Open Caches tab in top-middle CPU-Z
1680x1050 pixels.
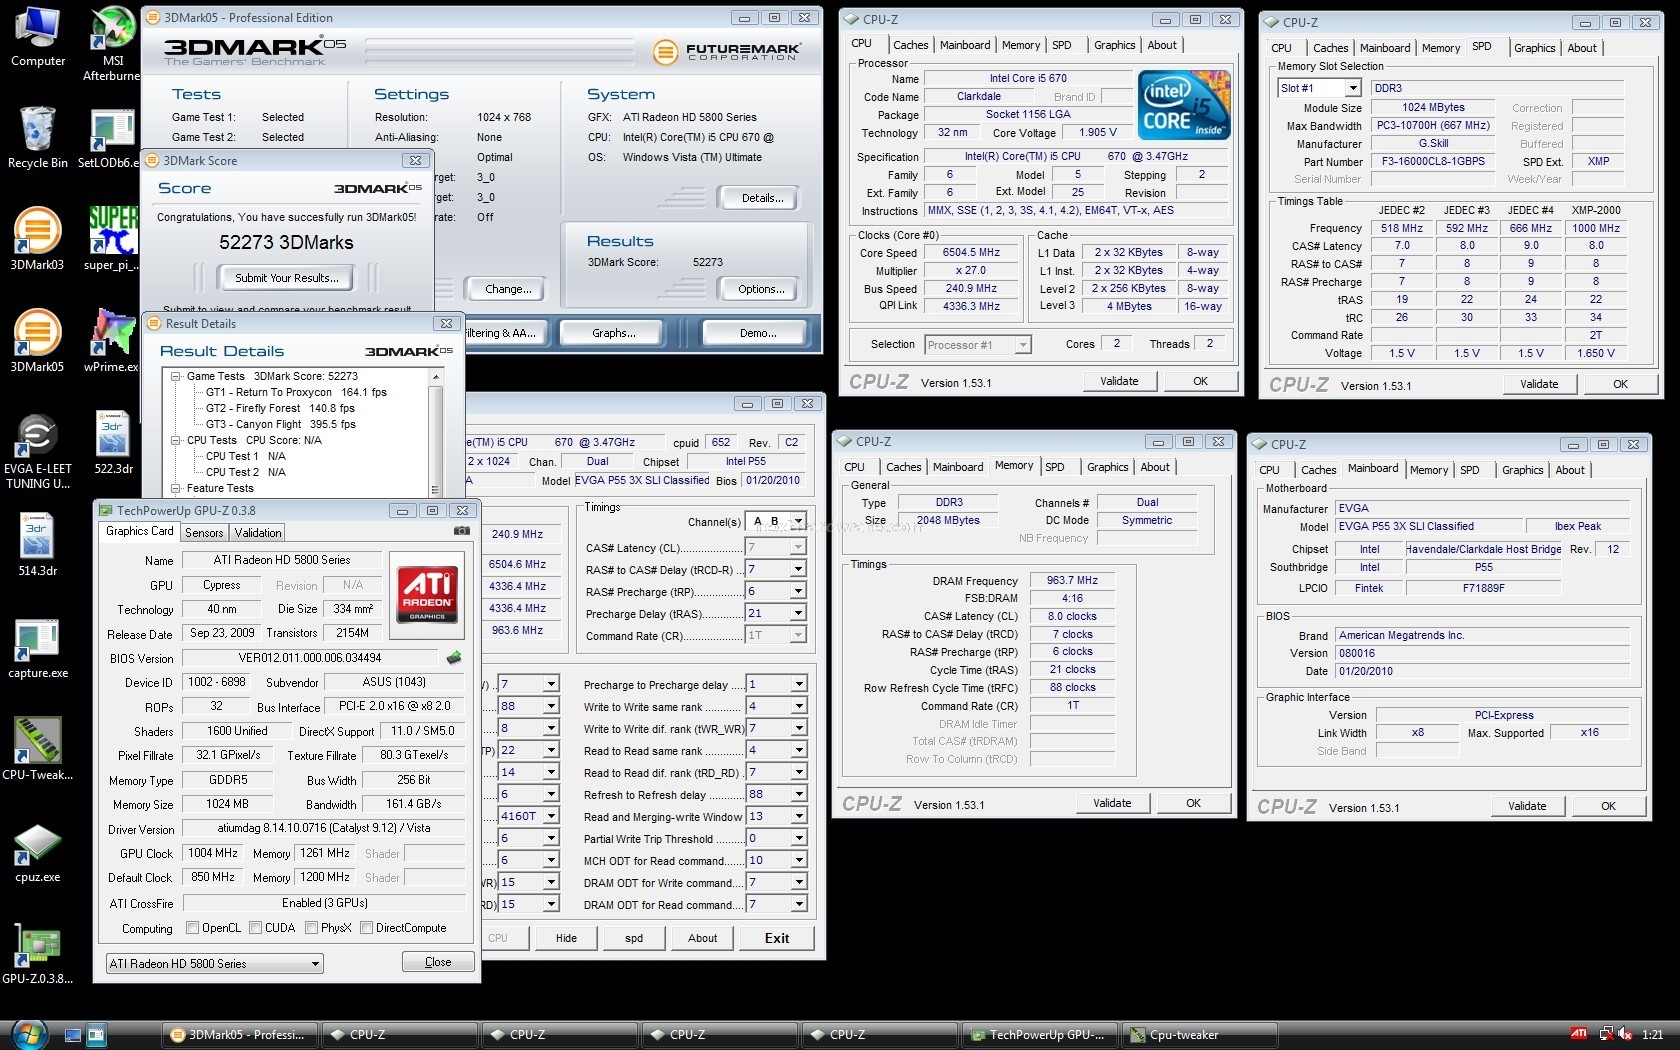[x=910, y=45]
